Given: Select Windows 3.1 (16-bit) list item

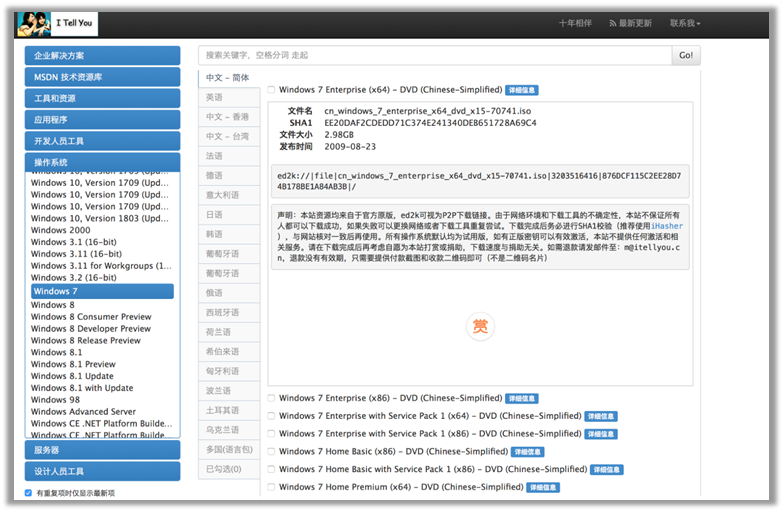Looking at the screenshot, I should point(74,242).
